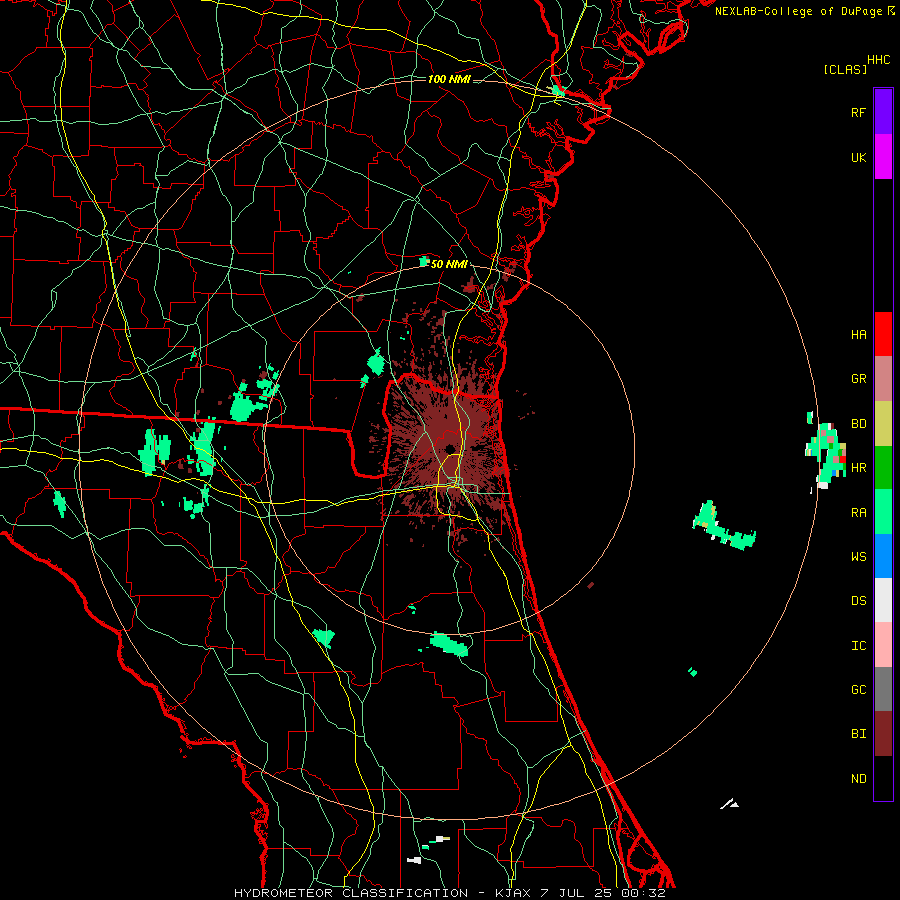
Task: Click the "RF" legend label
Action: [x=858, y=113]
